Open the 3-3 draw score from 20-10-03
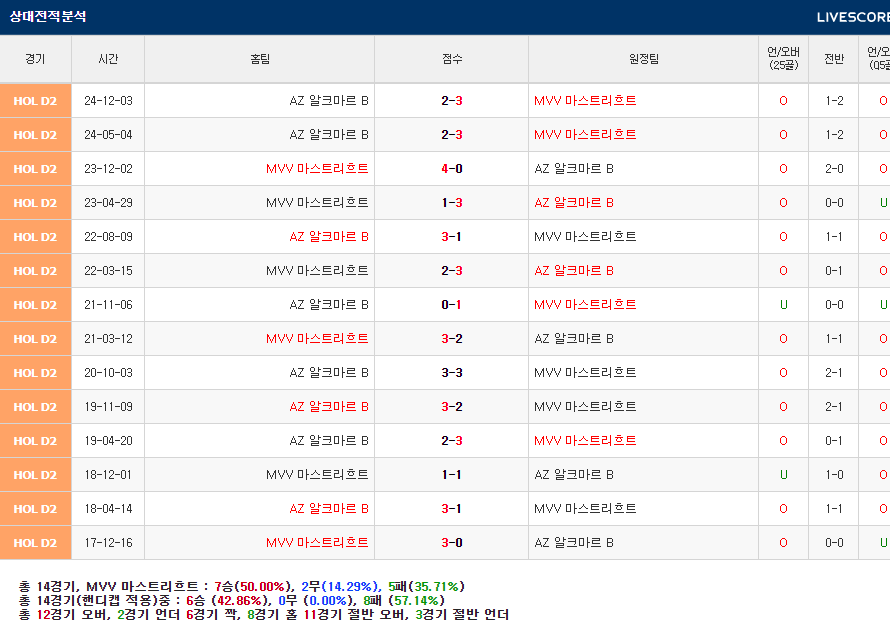The image size is (890, 624). click(x=452, y=373)
